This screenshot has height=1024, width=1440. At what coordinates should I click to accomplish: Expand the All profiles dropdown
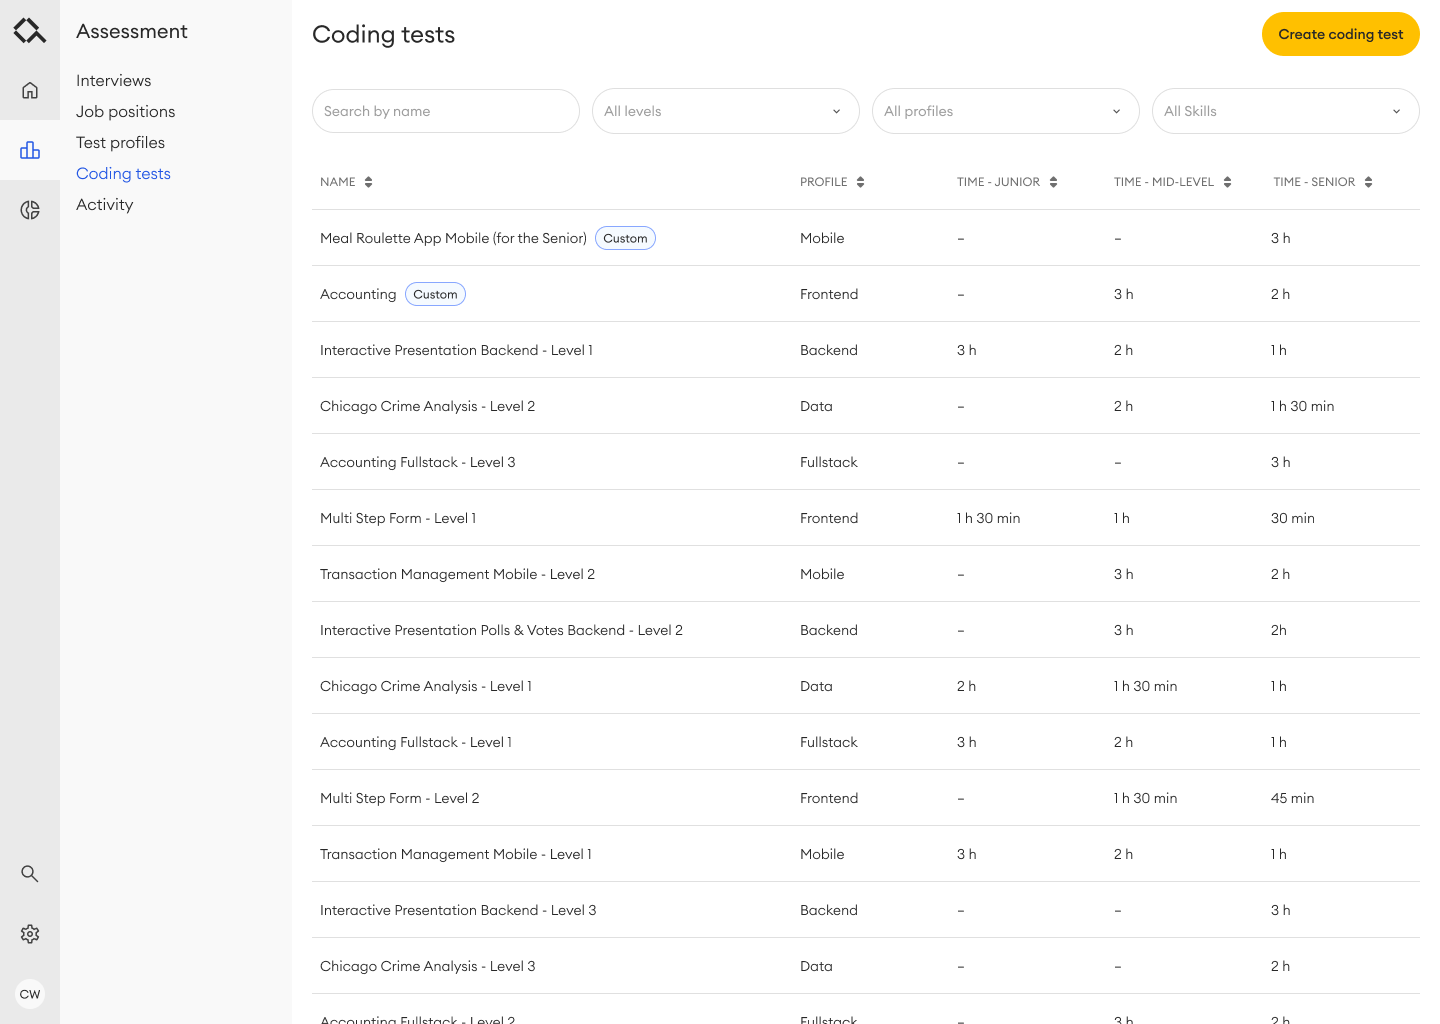point(1005,111)
